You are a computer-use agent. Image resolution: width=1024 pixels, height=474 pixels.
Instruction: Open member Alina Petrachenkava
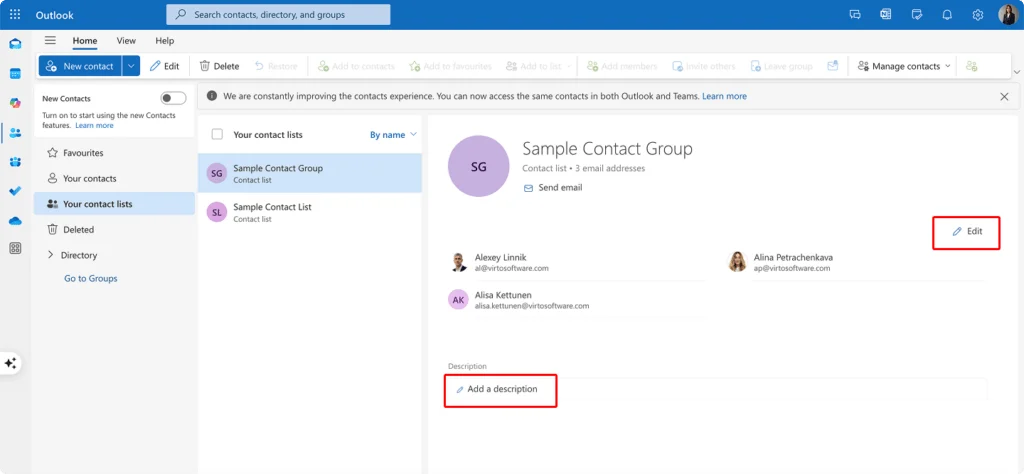click(x=856, y=262)
